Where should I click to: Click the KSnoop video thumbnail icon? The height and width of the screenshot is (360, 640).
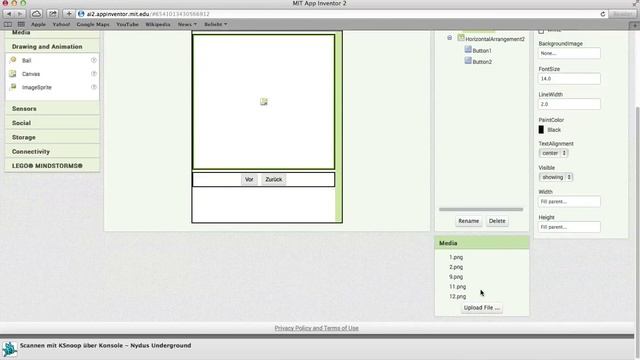[x=9, y=349]
